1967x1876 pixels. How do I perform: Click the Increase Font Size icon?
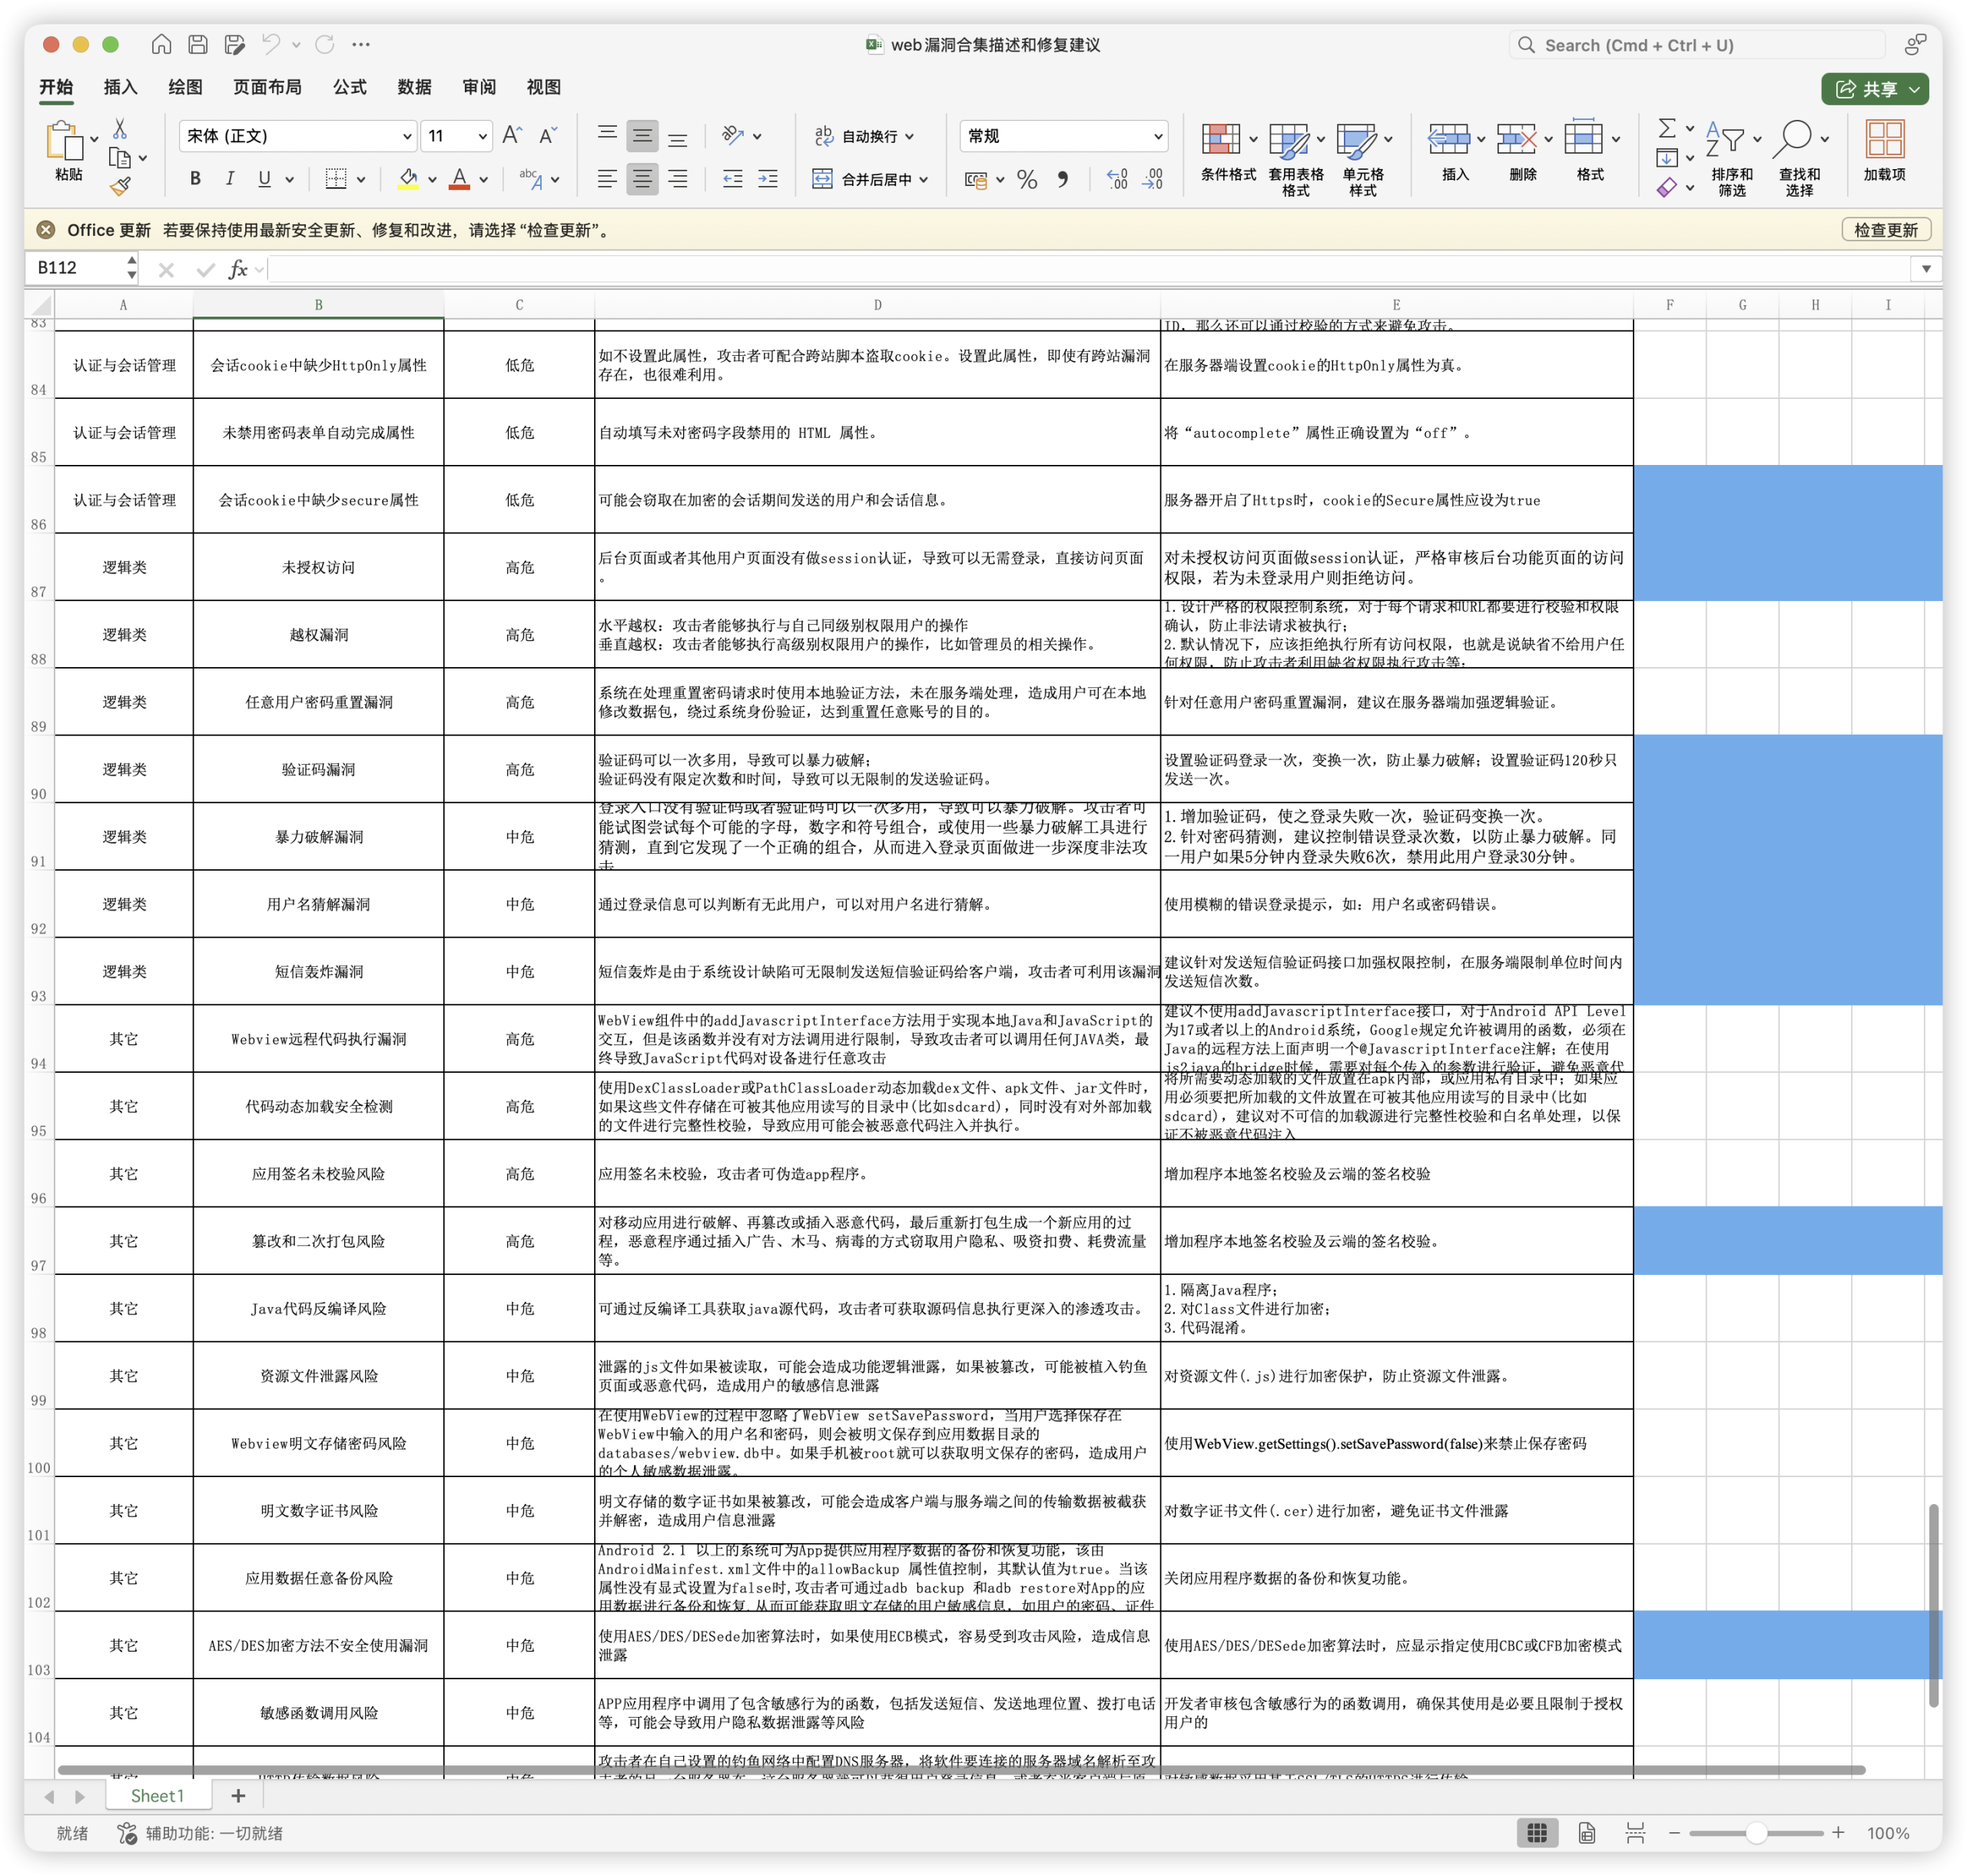coord(512,135)
